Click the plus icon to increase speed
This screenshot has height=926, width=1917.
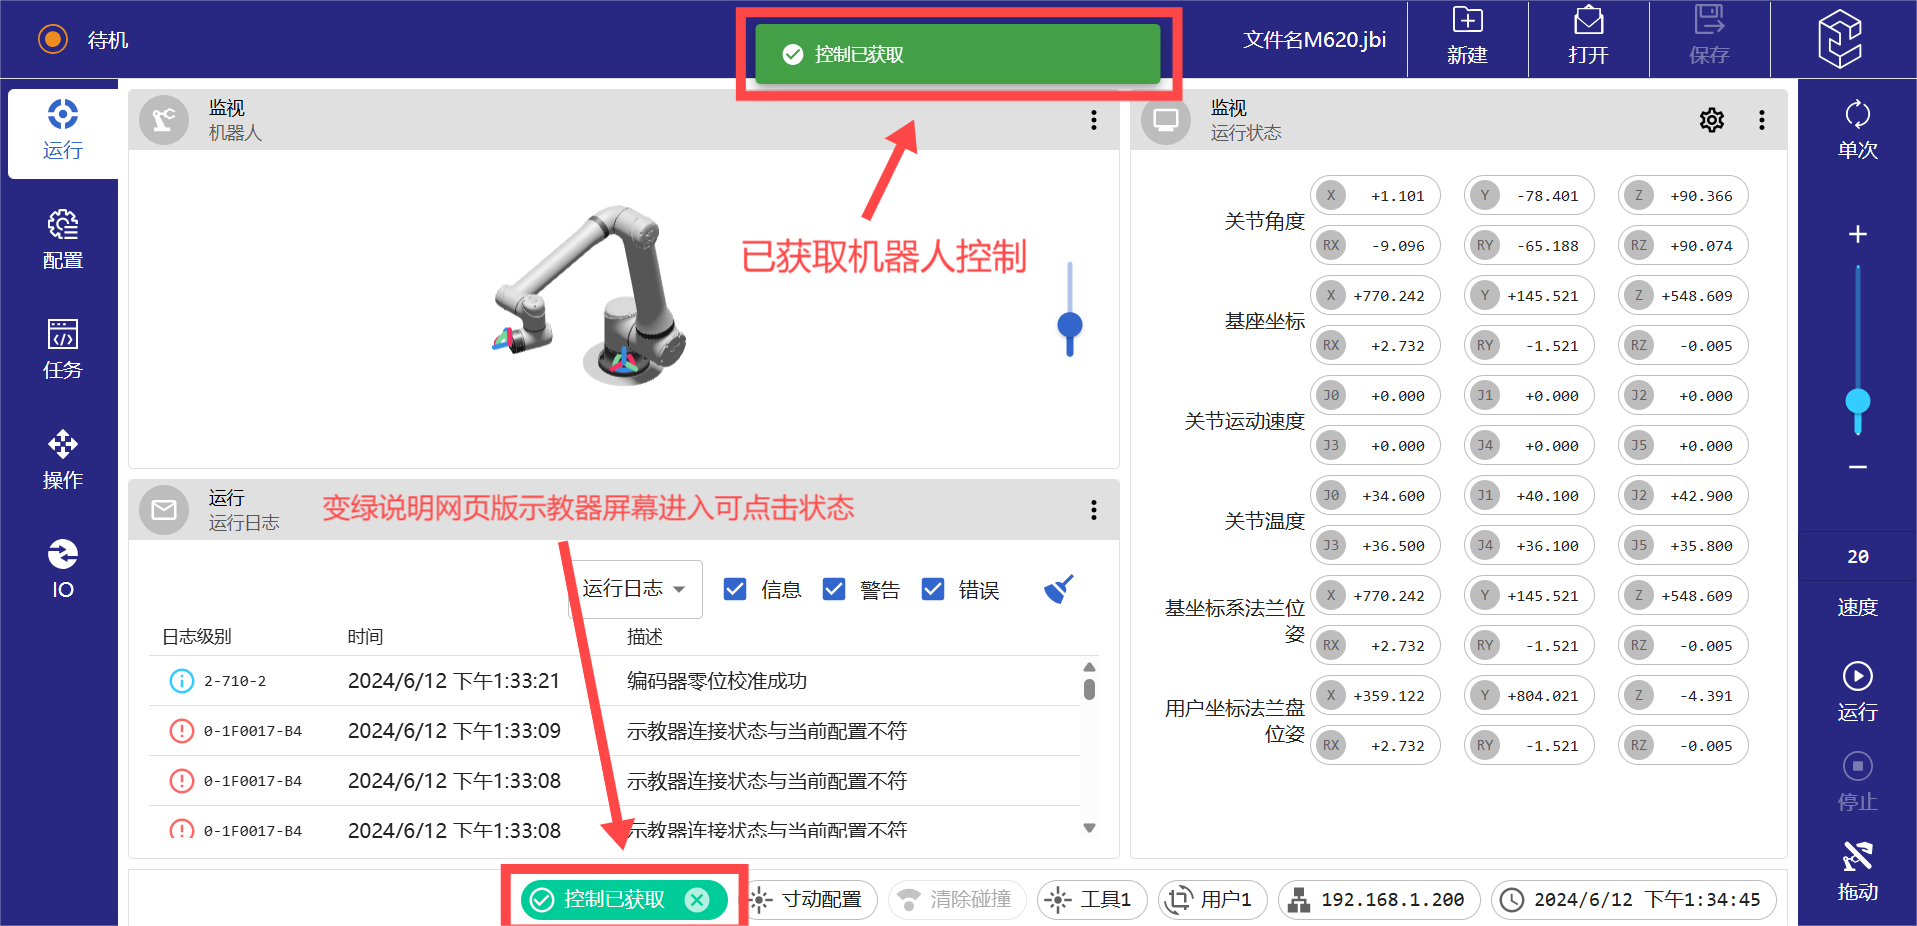click(1857, 234)
